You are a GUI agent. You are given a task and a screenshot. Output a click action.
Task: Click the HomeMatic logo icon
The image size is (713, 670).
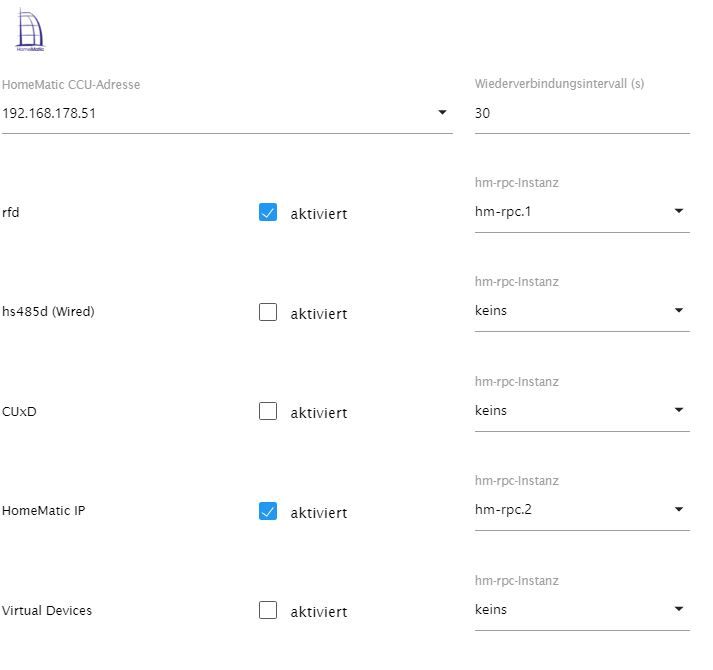tap(30, 30)
